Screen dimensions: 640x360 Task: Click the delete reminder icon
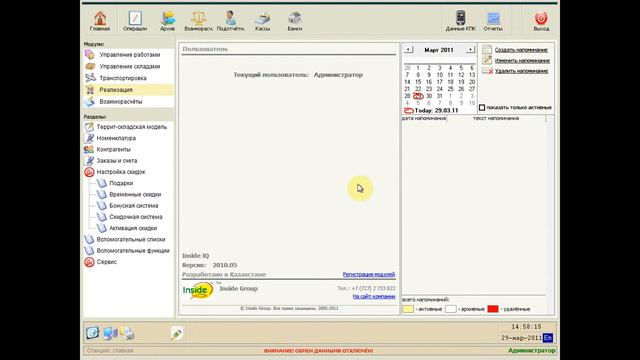click(487, 71)
